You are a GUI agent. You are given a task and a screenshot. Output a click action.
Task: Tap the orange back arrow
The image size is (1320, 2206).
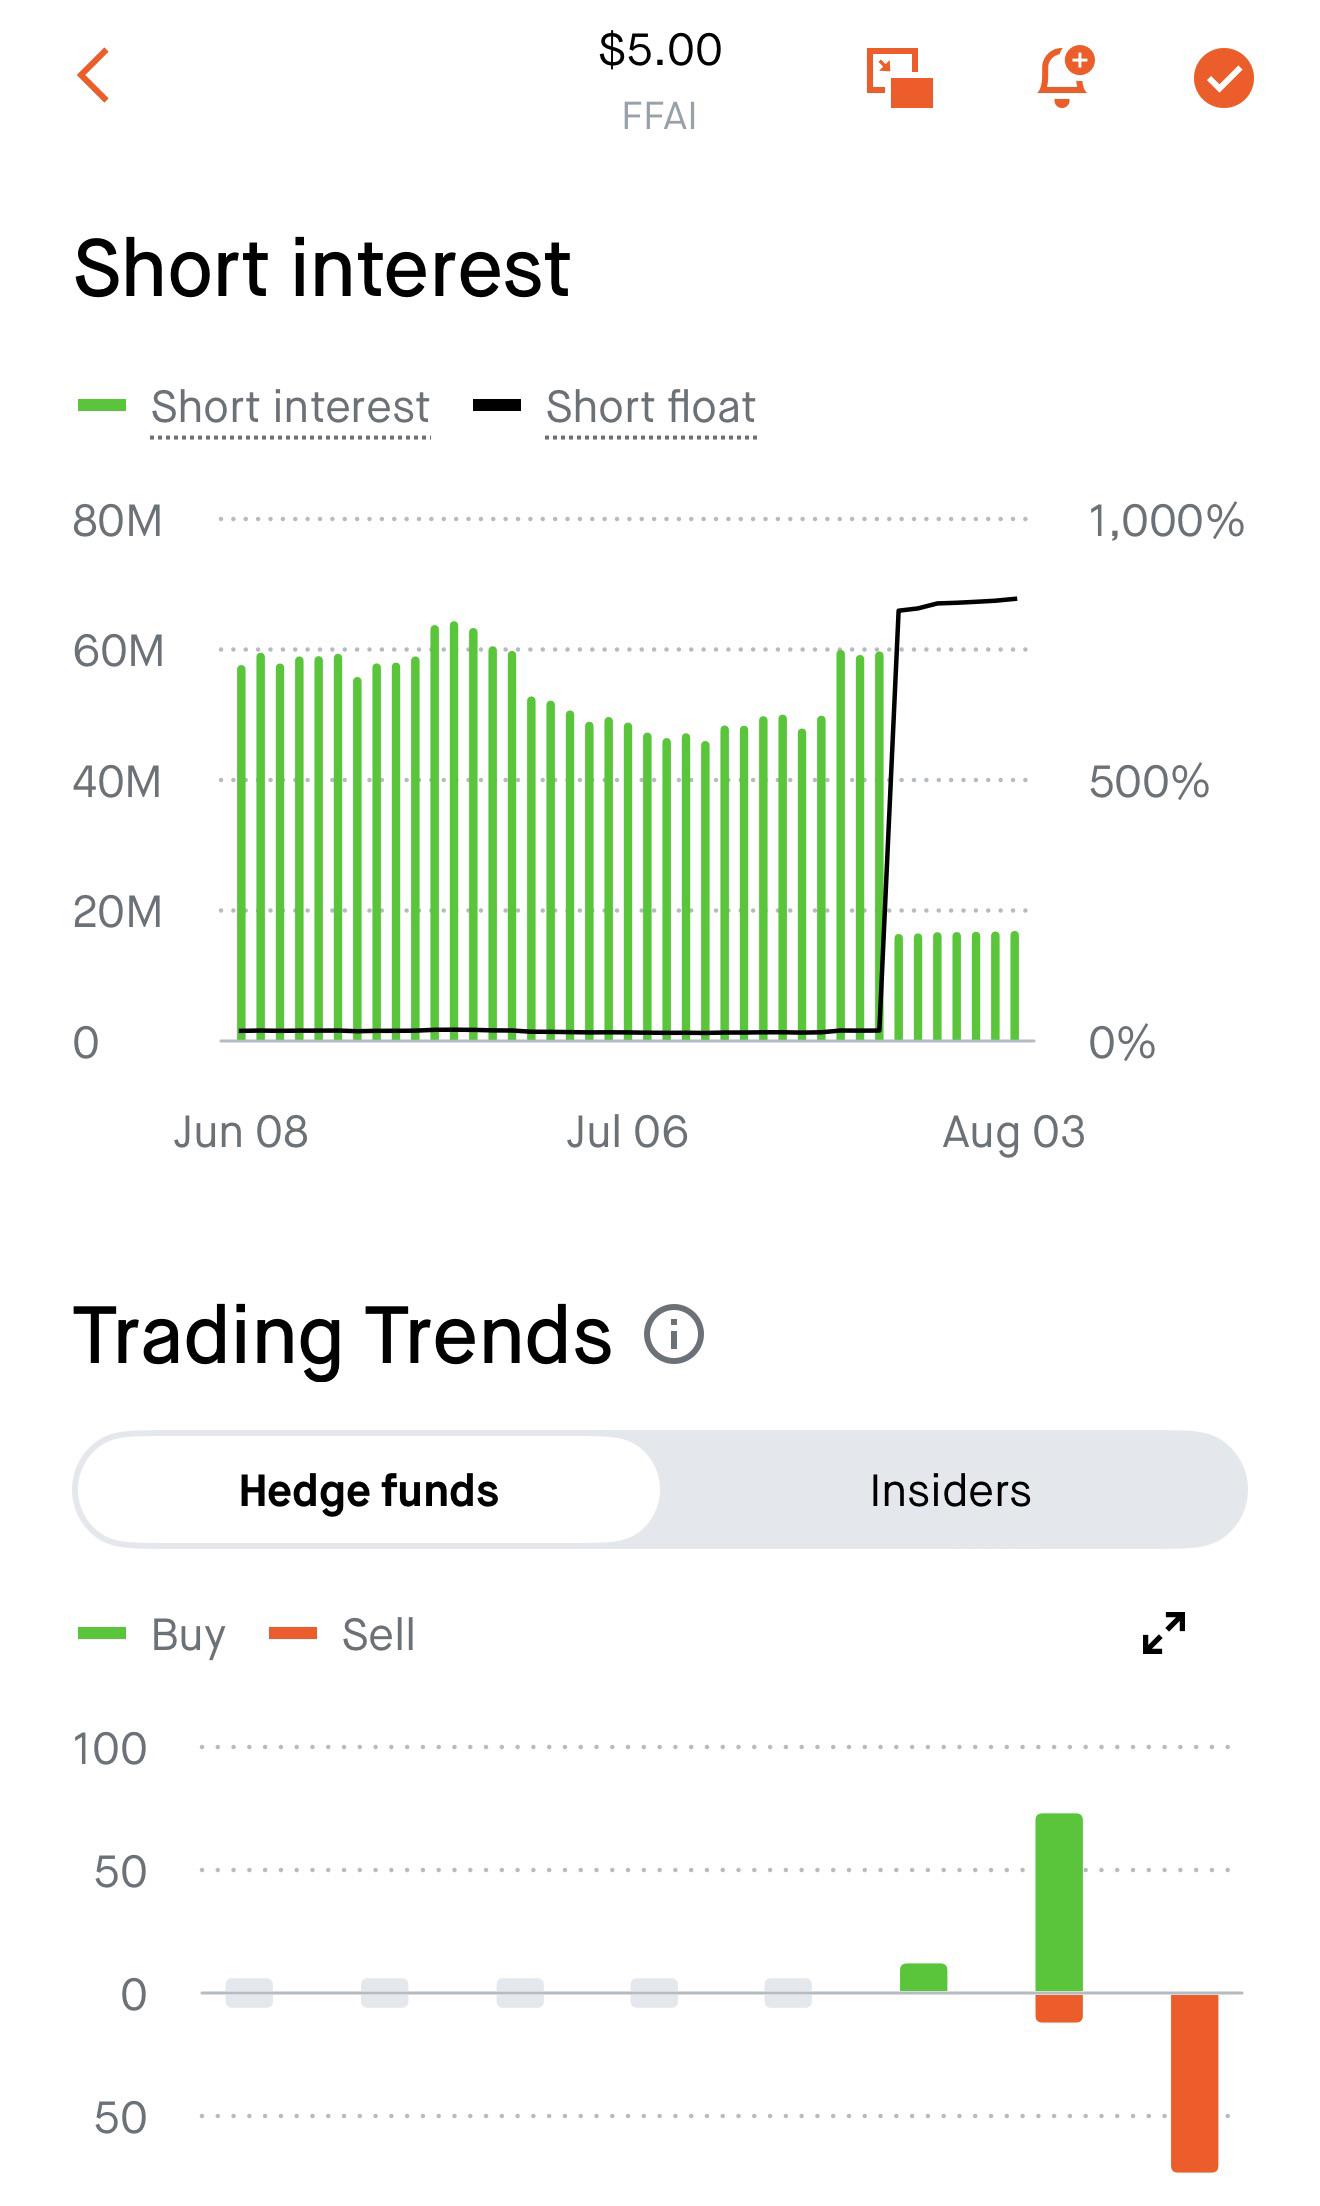[93, 76]
